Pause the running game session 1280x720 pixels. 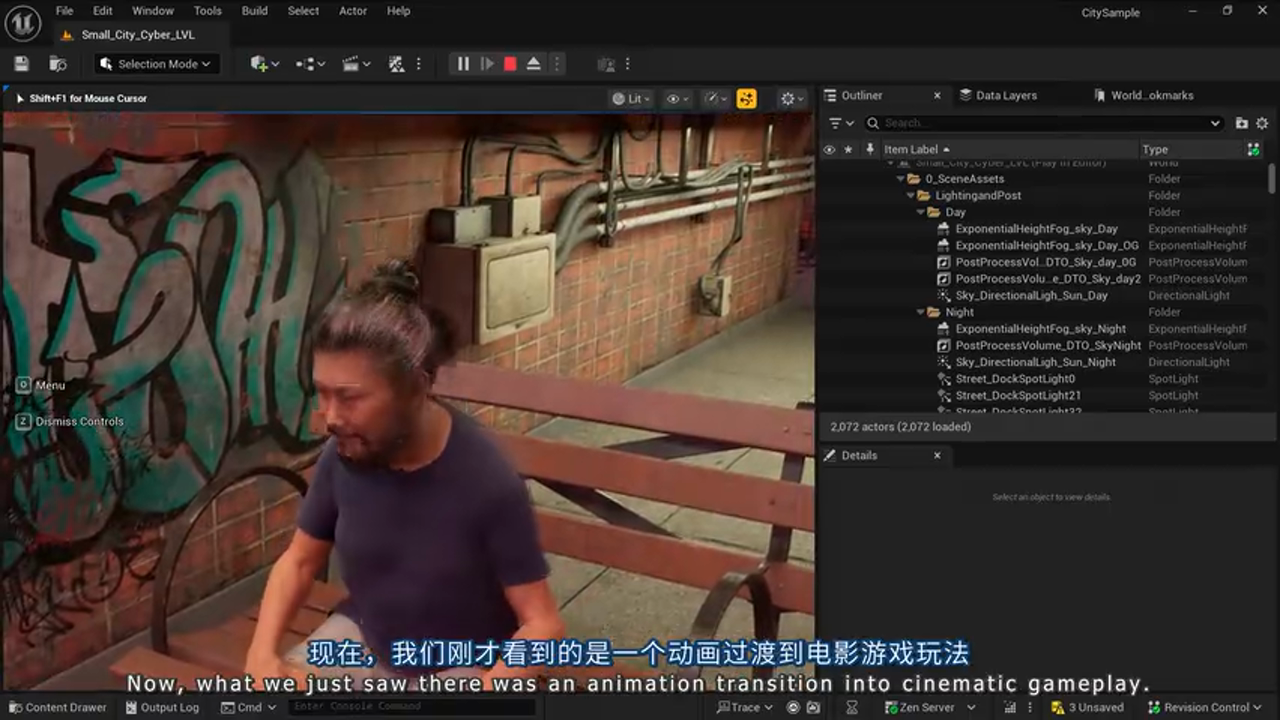(463, 63)
